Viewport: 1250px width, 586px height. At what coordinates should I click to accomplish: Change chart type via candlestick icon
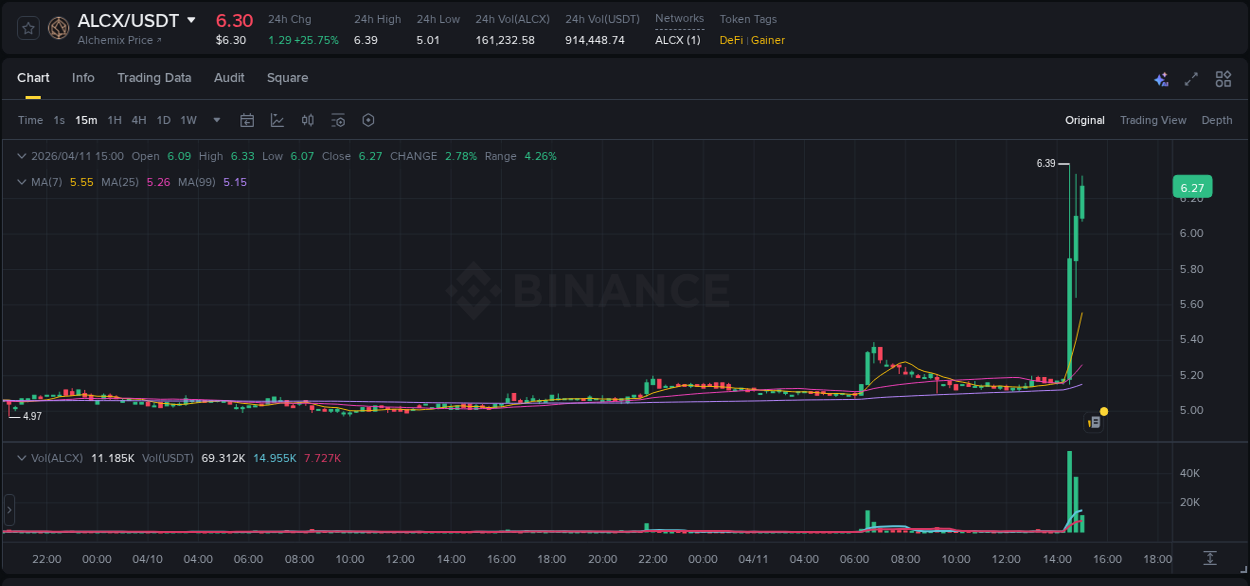(308, 120)
